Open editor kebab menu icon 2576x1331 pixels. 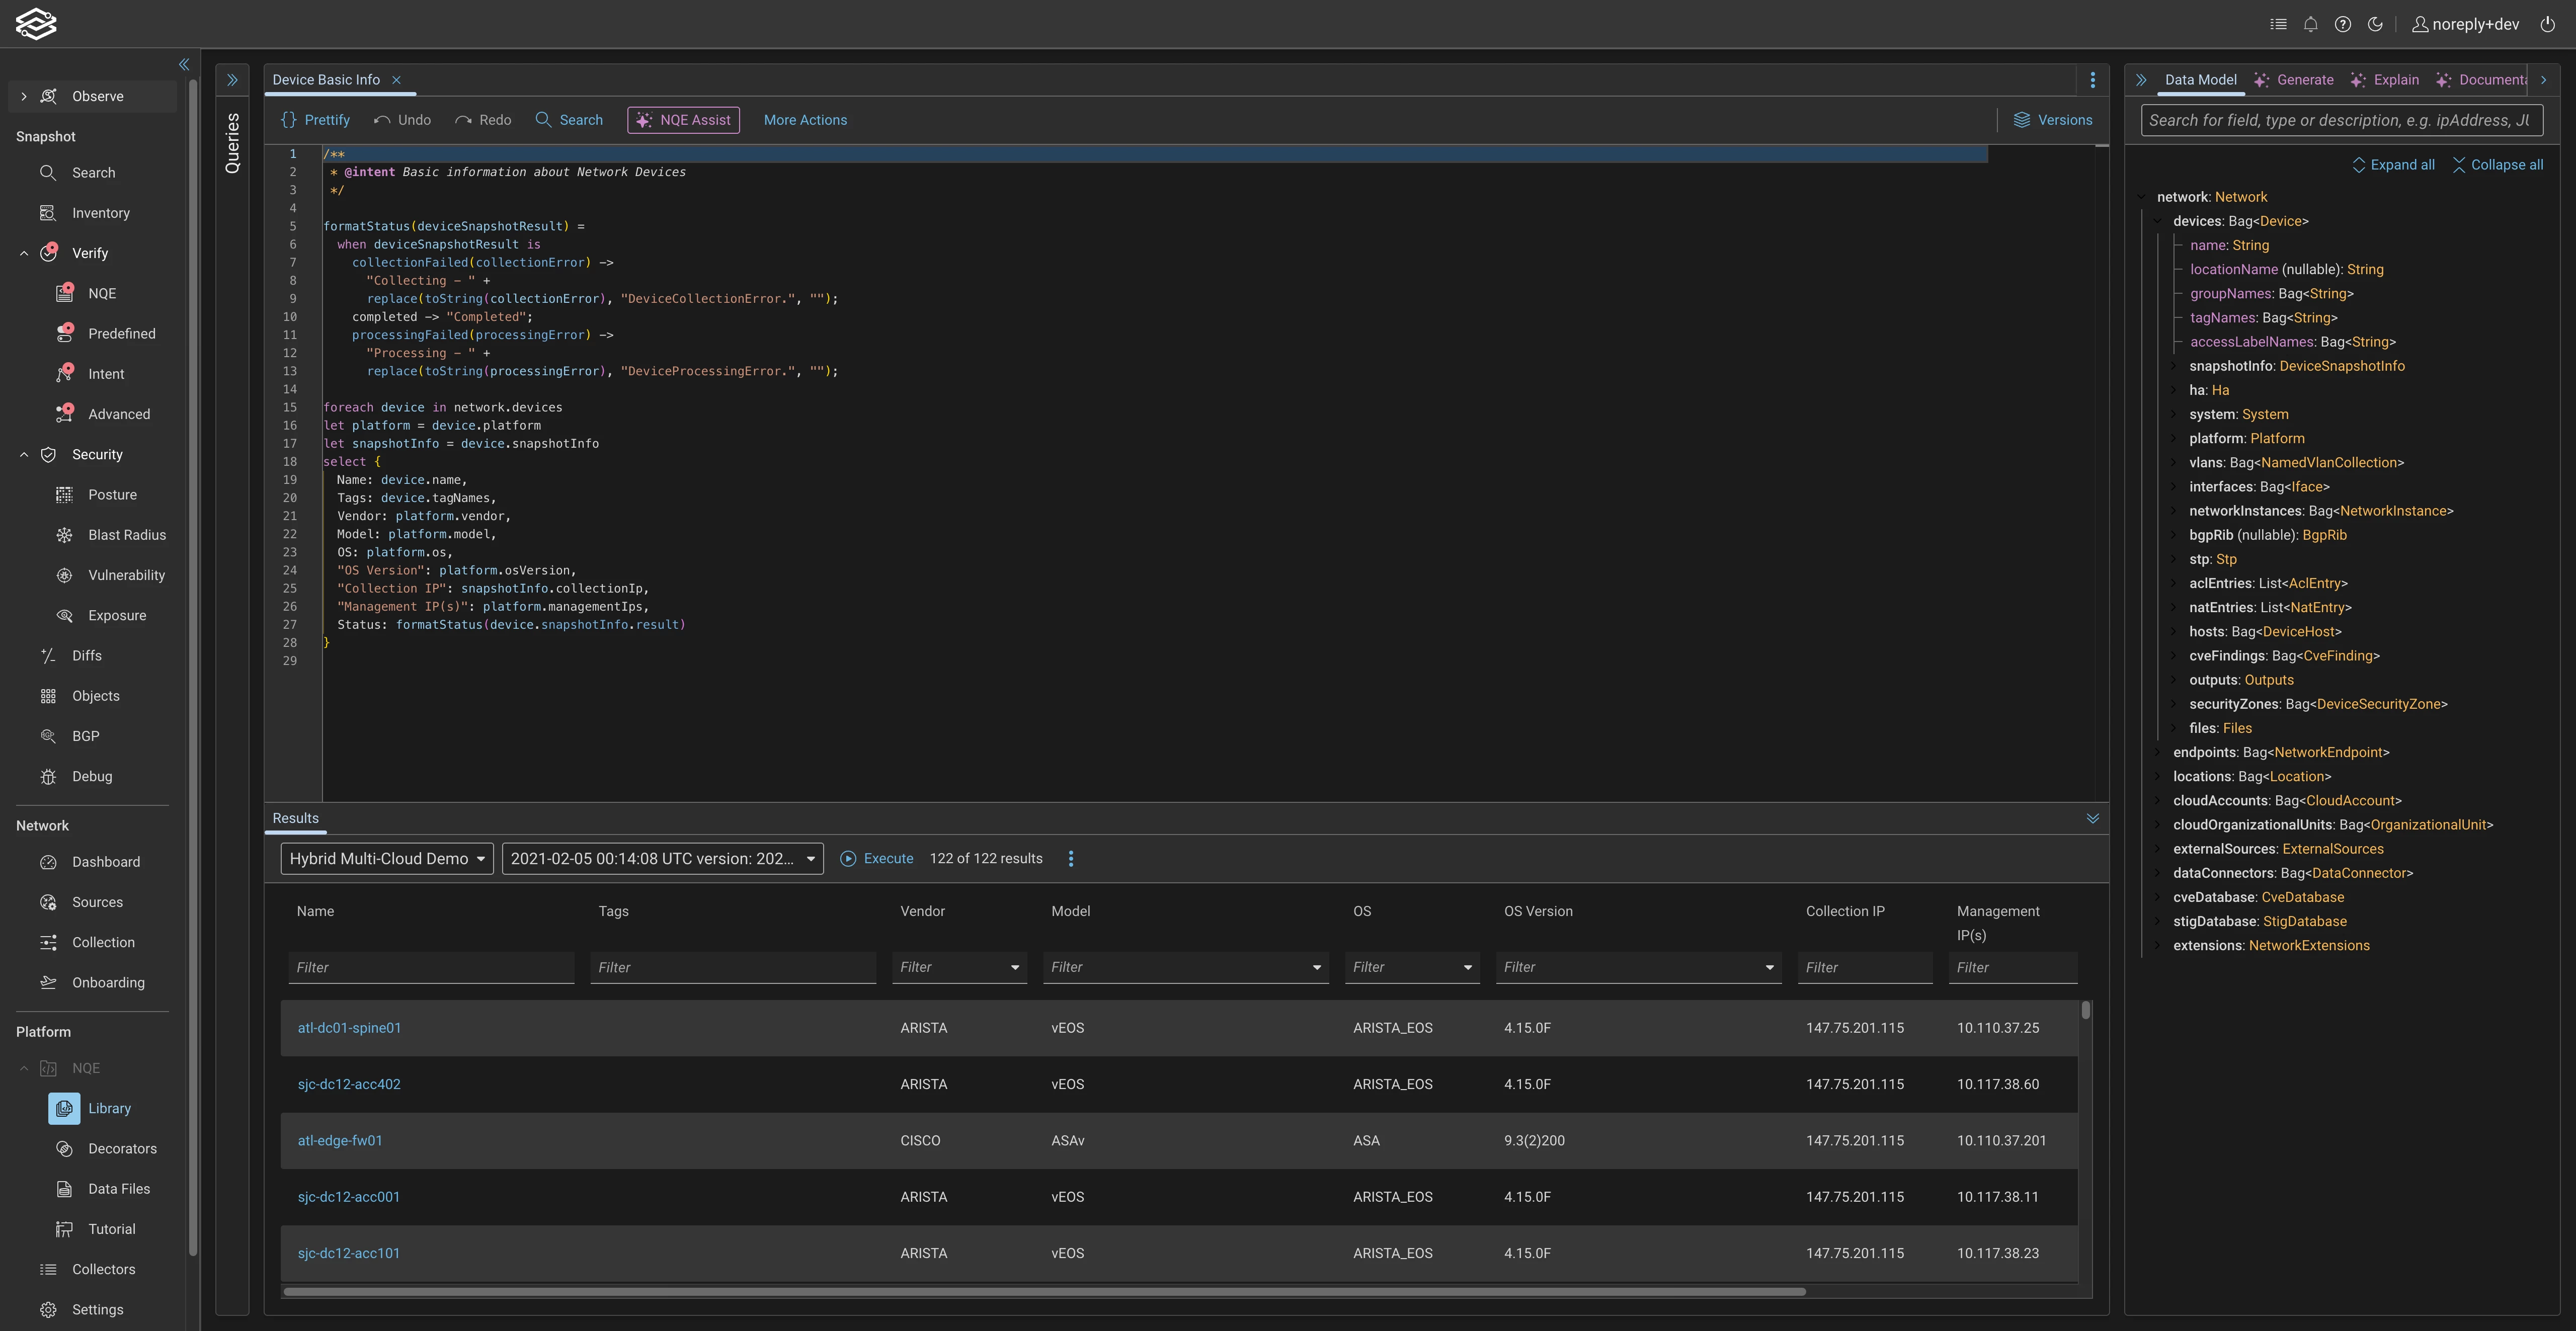point(2092,80)
